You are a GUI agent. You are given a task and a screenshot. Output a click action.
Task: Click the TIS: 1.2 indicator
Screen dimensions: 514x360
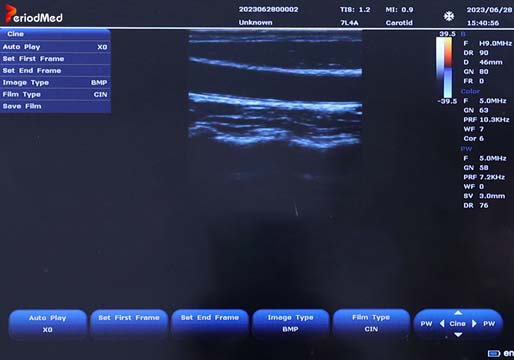pos(355,10)
